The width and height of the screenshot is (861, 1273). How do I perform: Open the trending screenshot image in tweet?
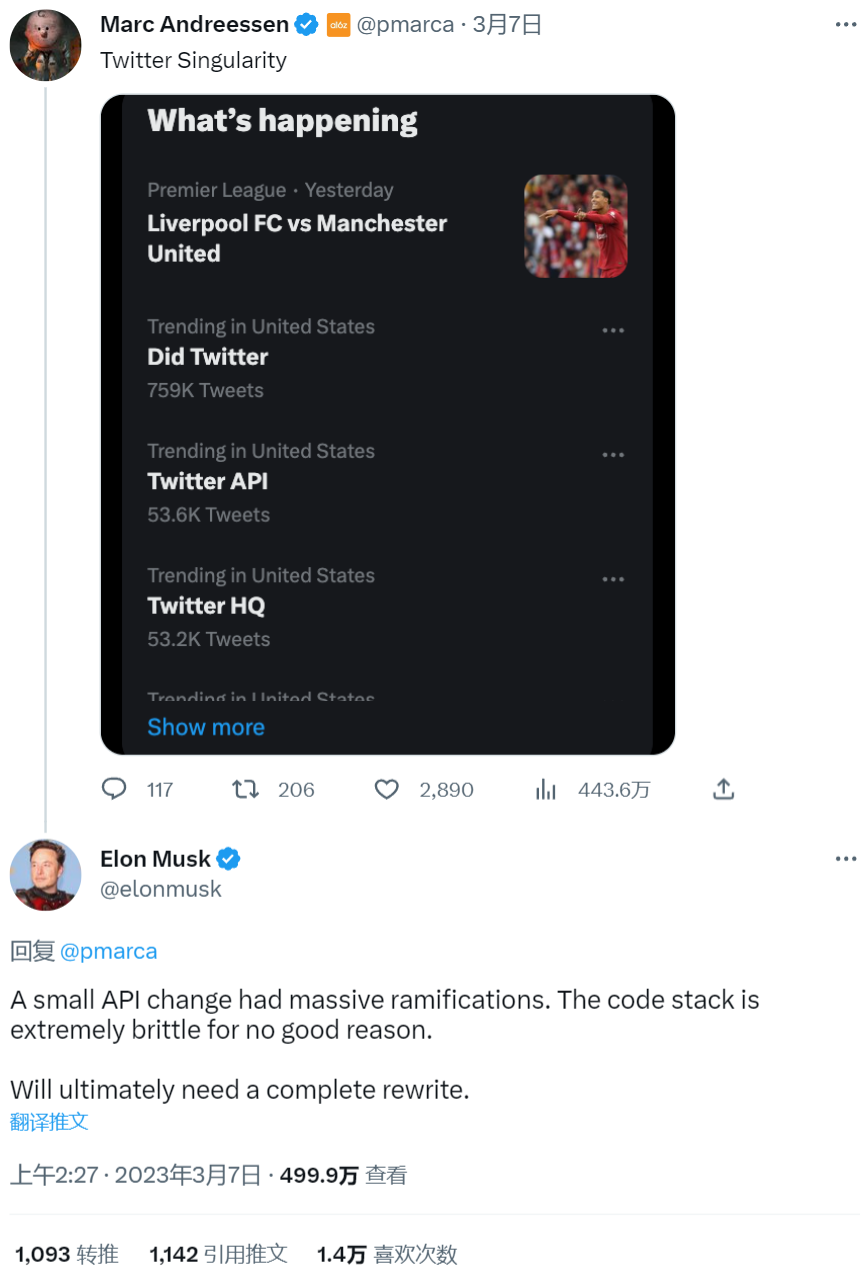(x=388, y=424)
